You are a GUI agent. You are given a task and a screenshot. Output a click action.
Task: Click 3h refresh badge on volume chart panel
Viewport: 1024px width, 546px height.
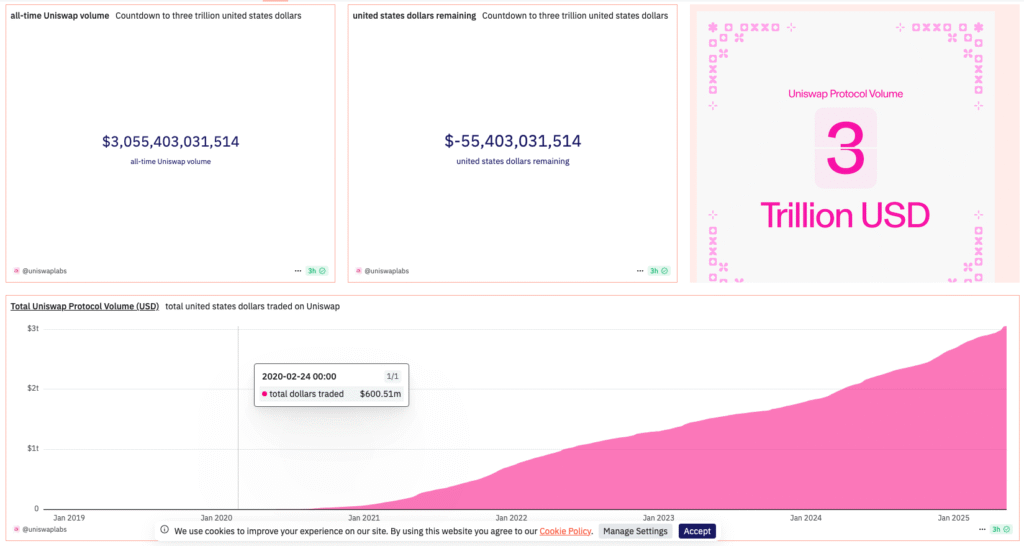tap(1000, 529)
